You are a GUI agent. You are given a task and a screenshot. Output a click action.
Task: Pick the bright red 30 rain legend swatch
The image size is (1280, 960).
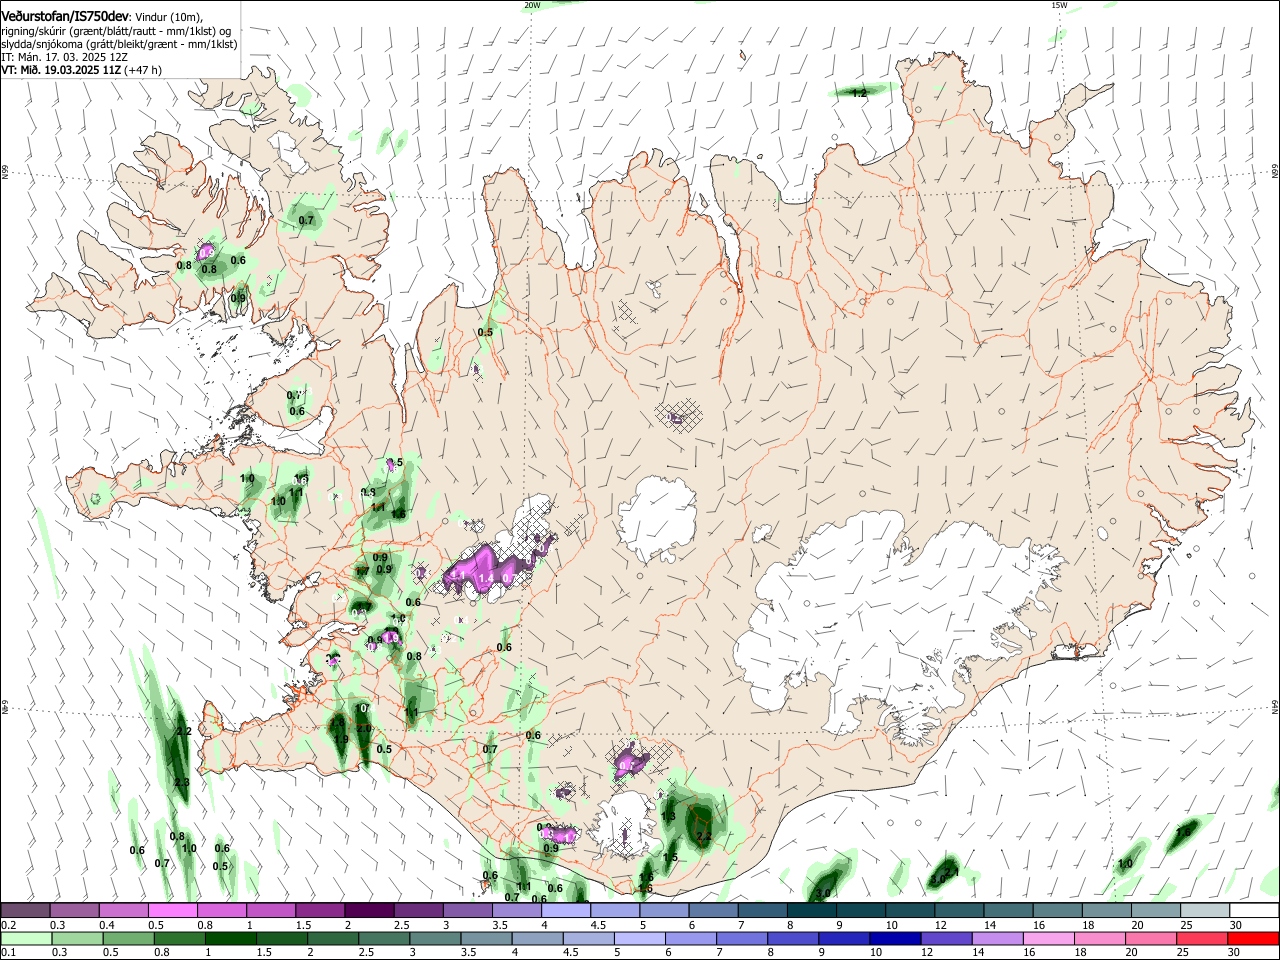click(1254, 938)
